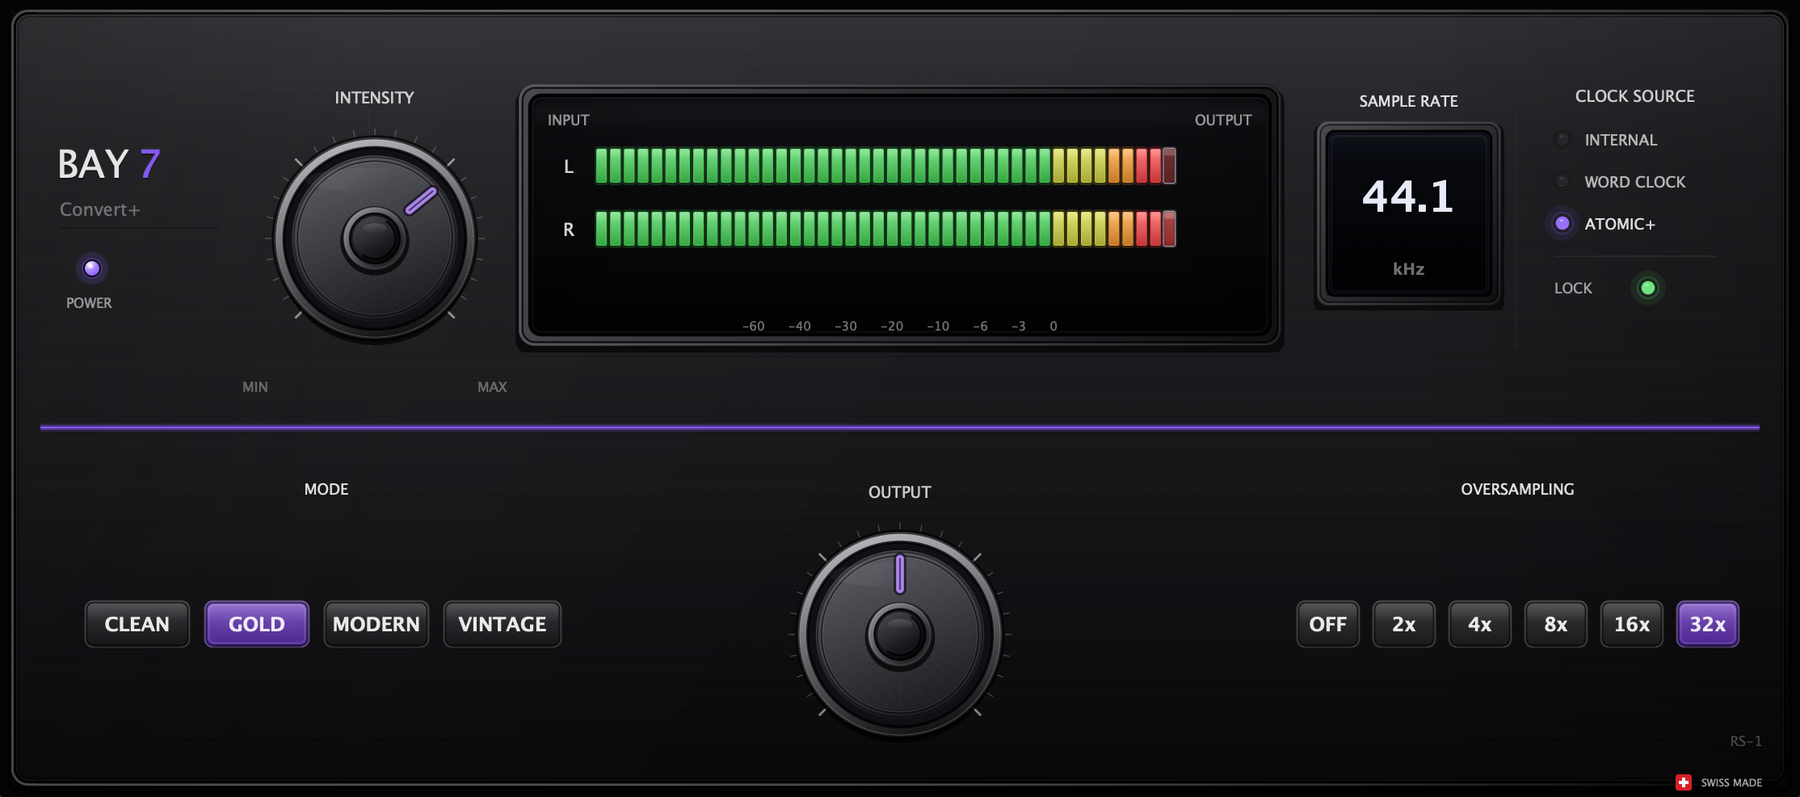Click the green LOCK indicator
The height and width of the screenshot is (797, 1800).
coord(1648,288)
